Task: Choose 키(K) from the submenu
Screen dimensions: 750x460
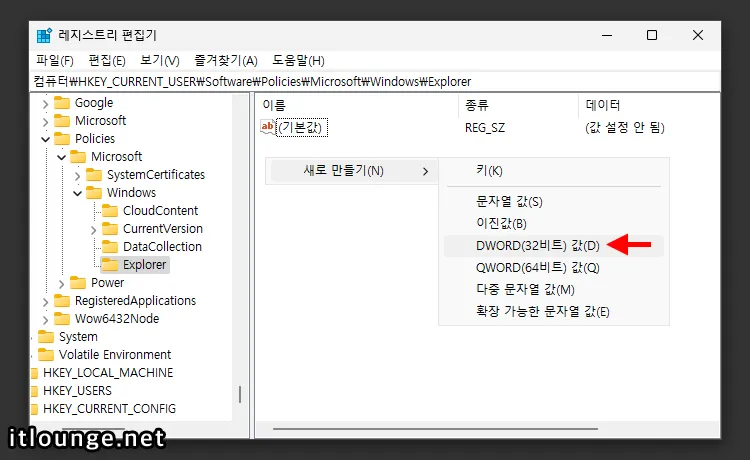Action: point(554,171)
